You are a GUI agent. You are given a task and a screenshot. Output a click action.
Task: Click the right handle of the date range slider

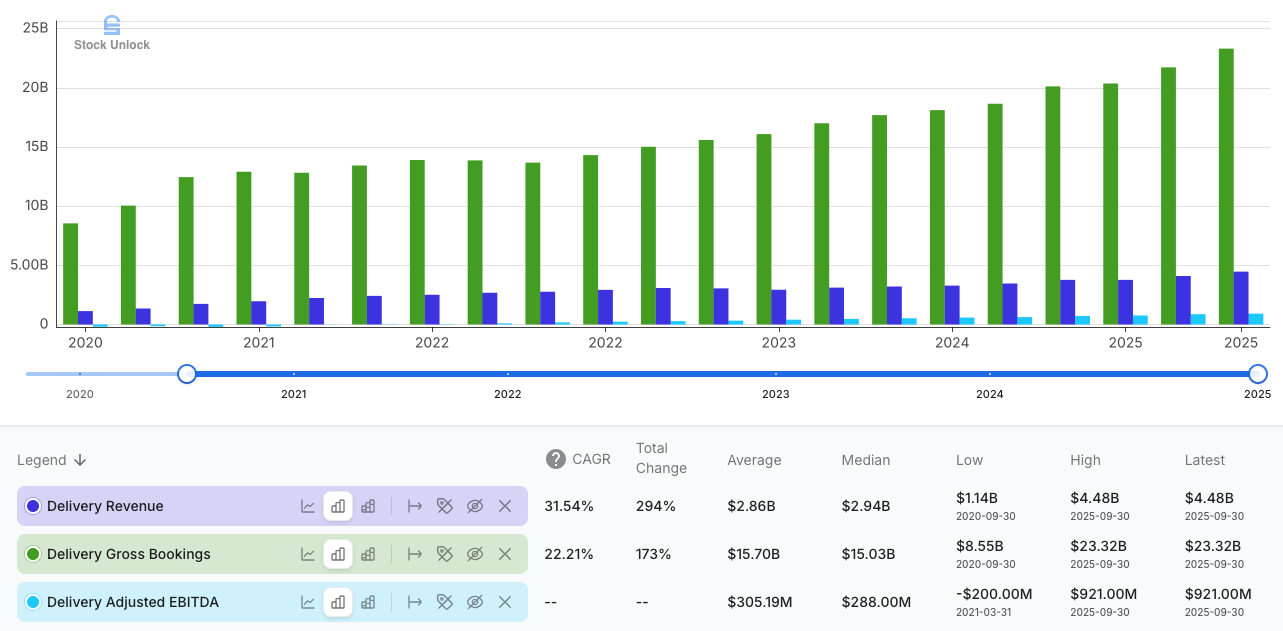(x=1258, y=374)
